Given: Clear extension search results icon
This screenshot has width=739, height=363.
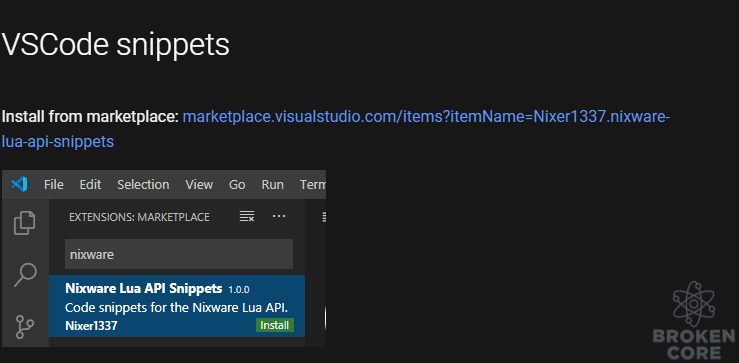Looking at the screenshot, I should 247,217.
